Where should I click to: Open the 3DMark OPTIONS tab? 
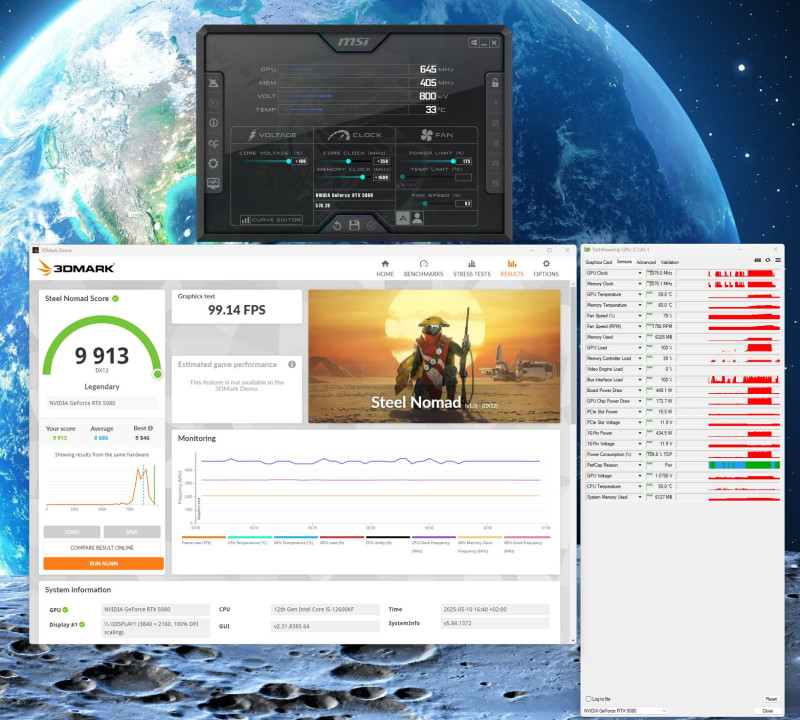click(x=546, y=268)
